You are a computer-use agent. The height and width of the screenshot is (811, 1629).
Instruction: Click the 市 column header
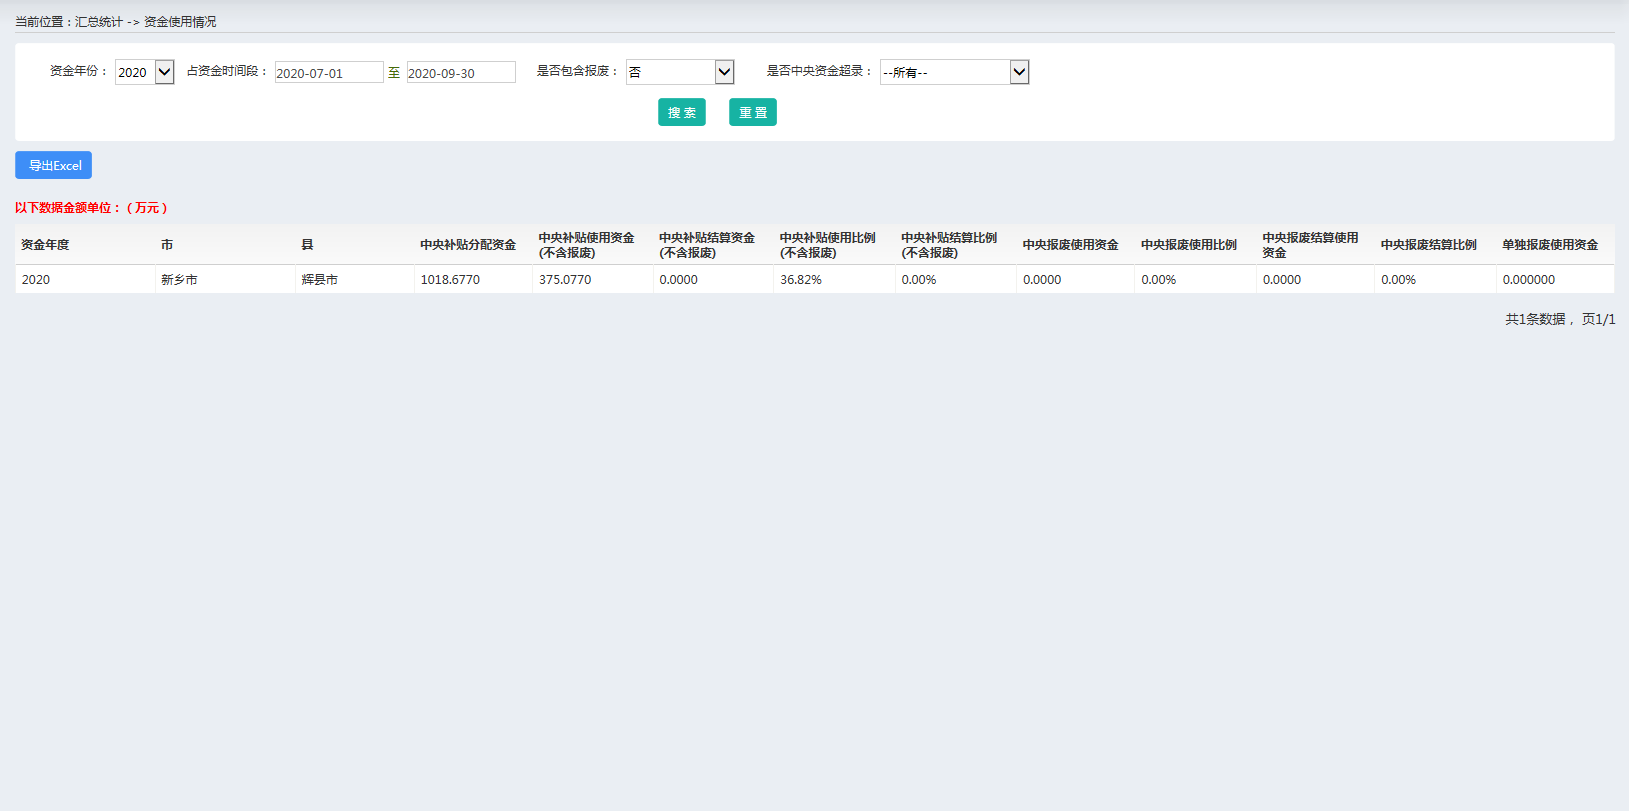[167, 245]
